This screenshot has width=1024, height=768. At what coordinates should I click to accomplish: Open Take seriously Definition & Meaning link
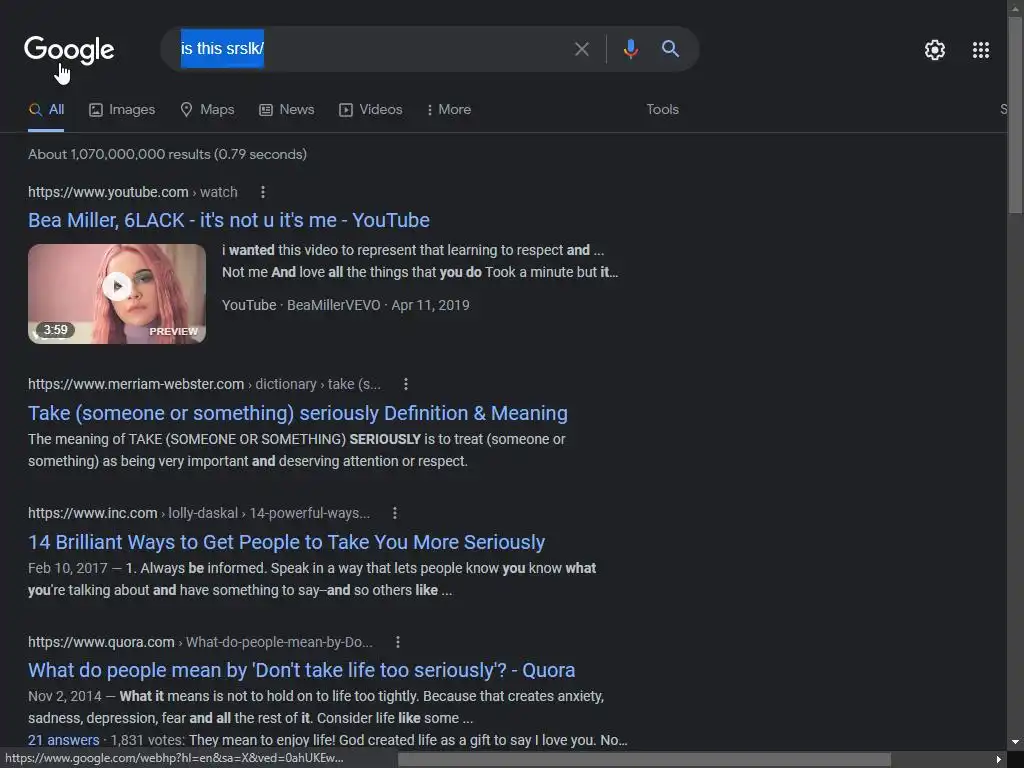pos(298,413)
